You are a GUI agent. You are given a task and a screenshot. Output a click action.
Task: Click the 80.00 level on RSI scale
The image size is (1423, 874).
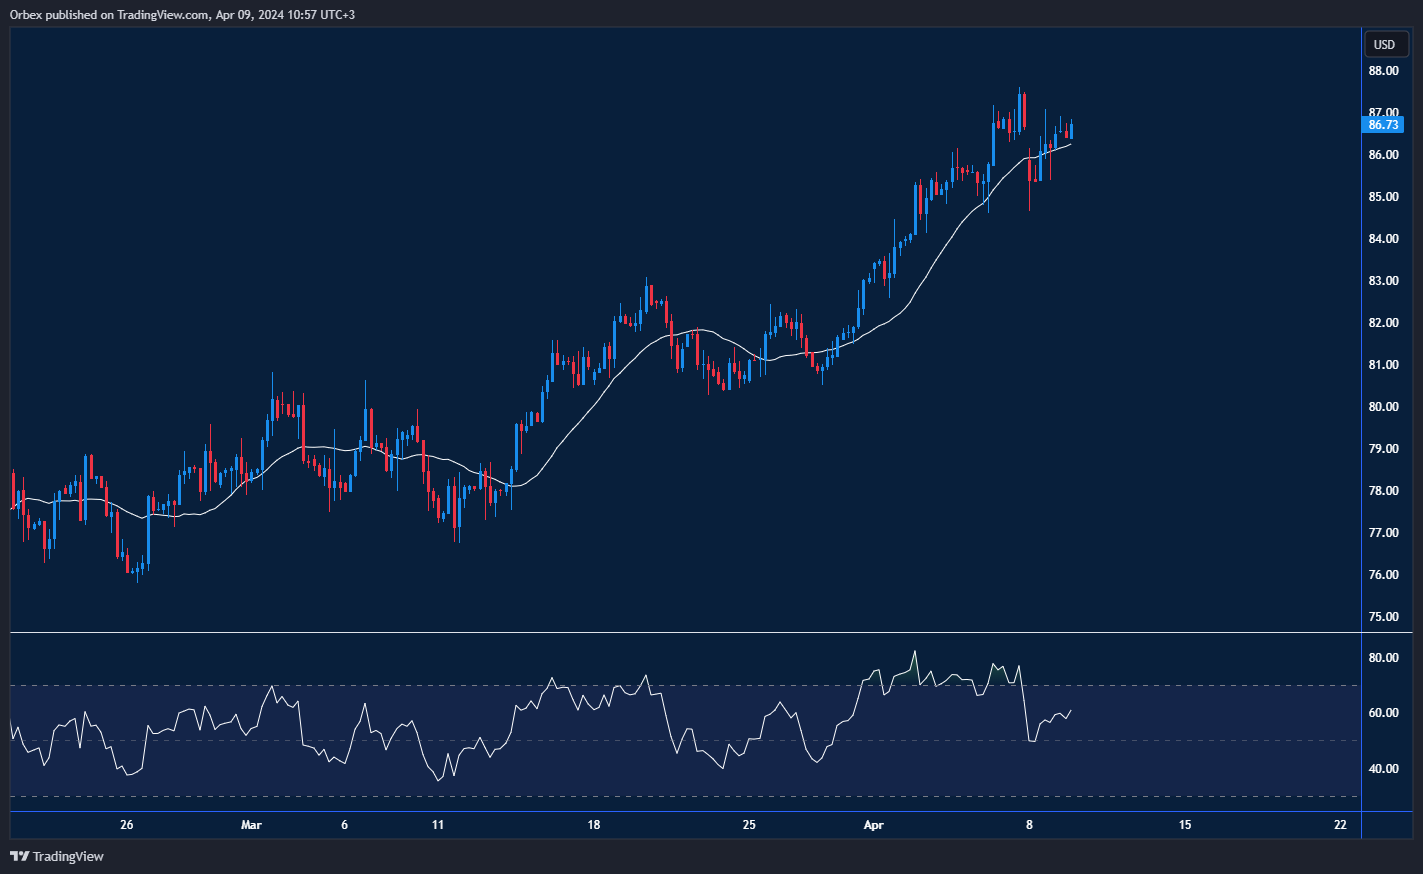[x=1383, y=658]
